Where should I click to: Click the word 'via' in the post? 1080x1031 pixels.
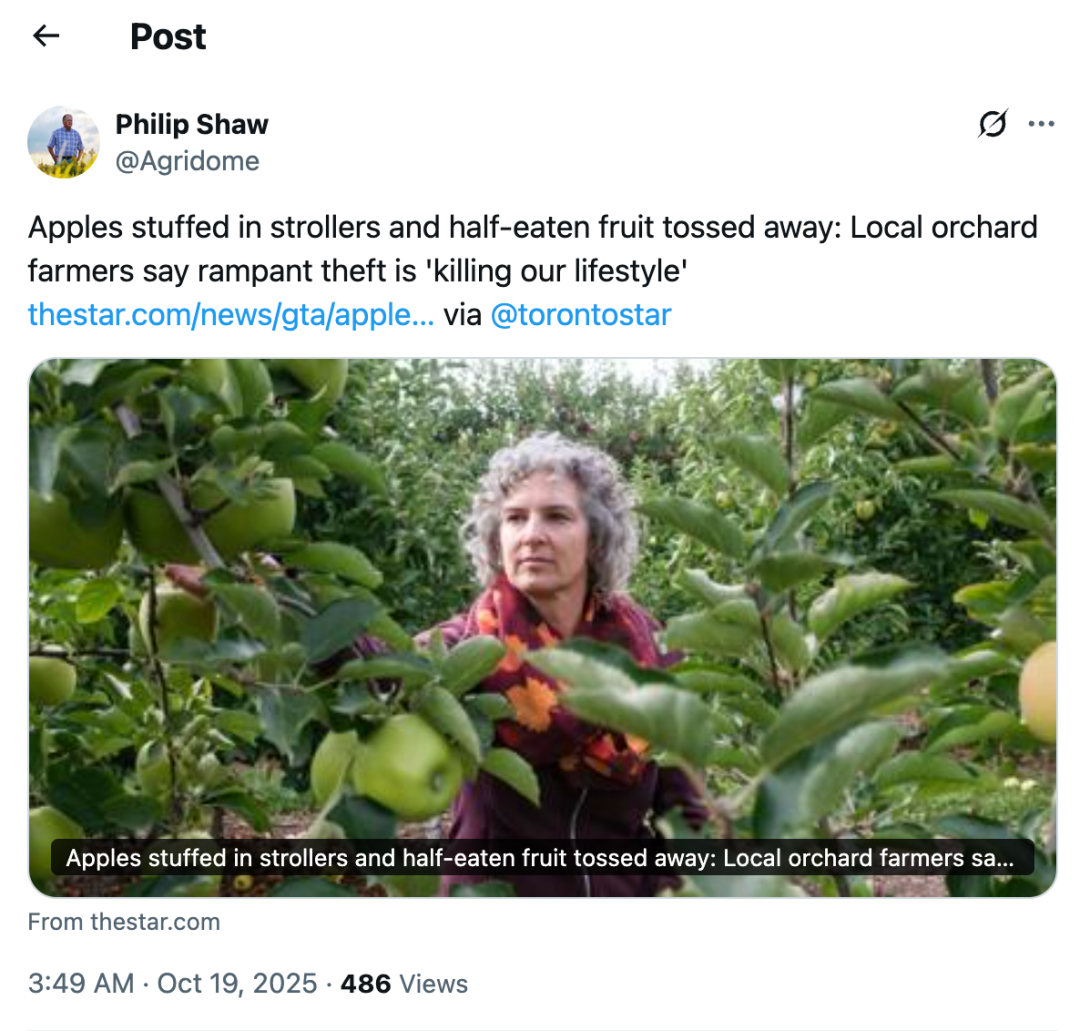[462, 315]
